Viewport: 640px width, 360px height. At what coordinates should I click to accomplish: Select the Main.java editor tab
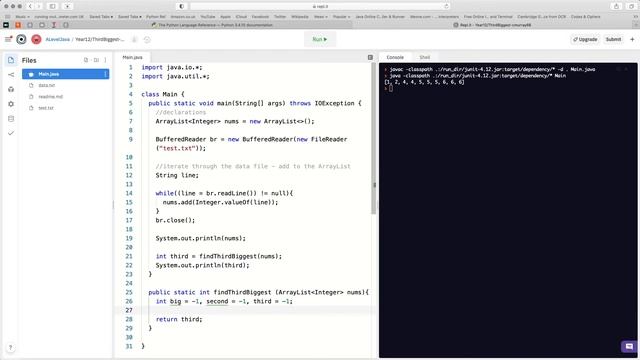(x=133, y=57)
